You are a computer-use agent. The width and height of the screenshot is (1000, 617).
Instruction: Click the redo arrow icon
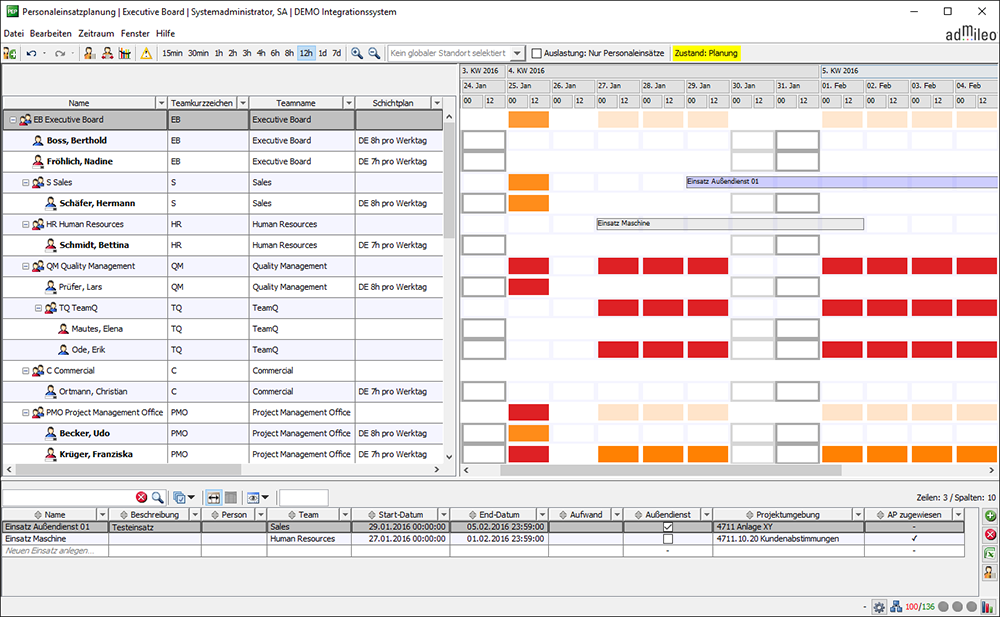[x=60, y=54]
